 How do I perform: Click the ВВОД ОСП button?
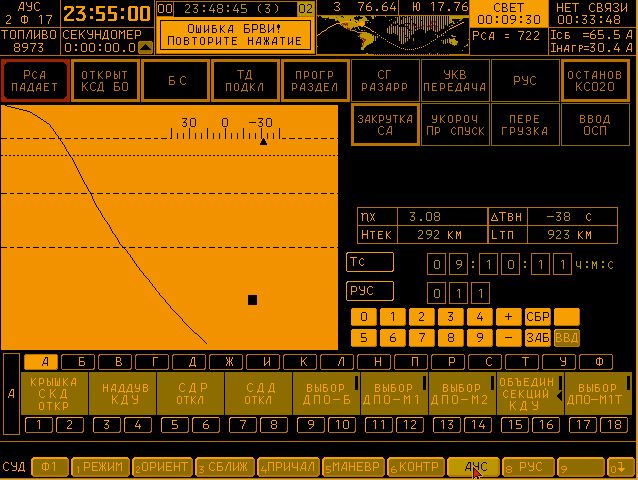click(x=595, y=124)
